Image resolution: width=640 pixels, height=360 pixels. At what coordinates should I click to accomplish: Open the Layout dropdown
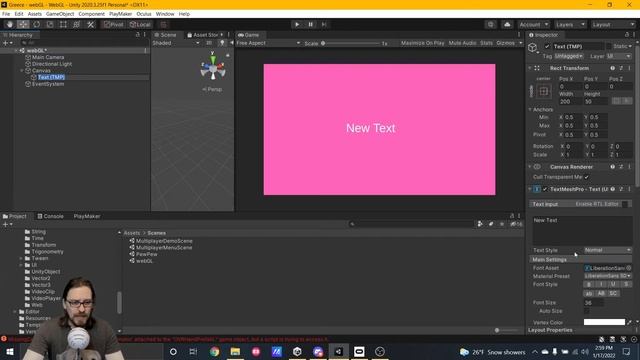[613, 24]
